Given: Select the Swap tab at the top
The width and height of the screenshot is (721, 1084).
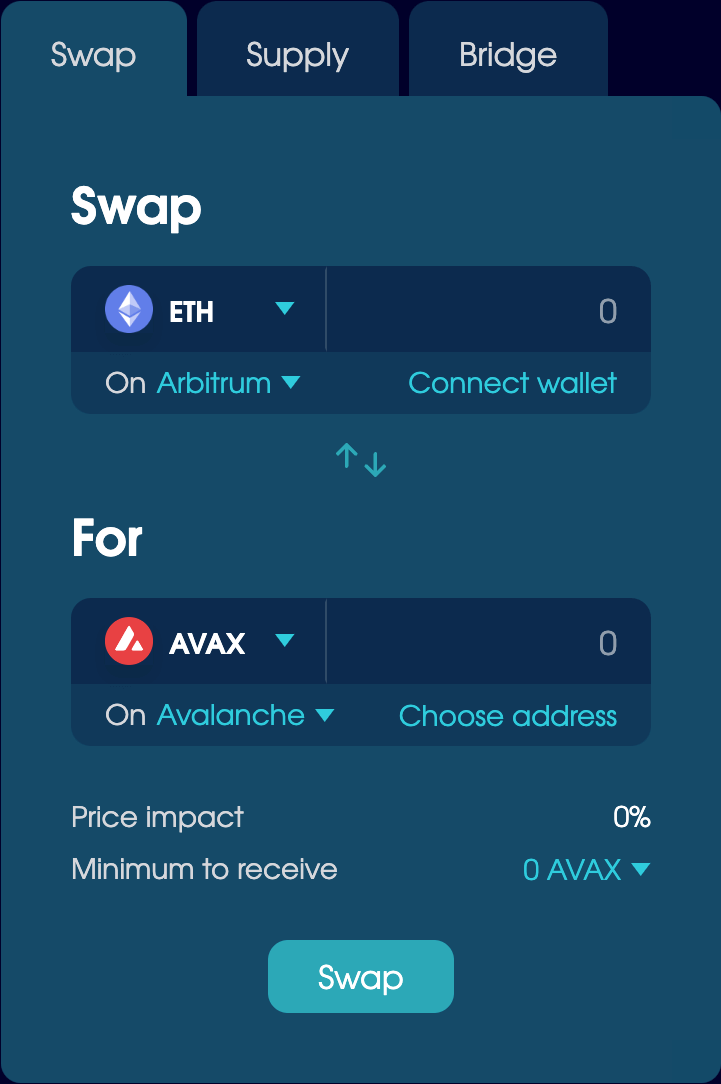Looking at the screenshot, I should coord(93,54).
